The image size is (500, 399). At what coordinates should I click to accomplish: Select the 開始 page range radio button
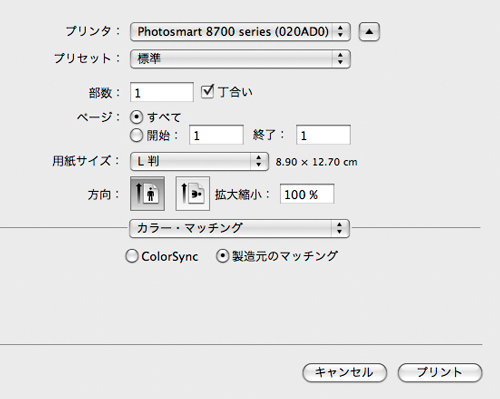click(x=136, y=135)
